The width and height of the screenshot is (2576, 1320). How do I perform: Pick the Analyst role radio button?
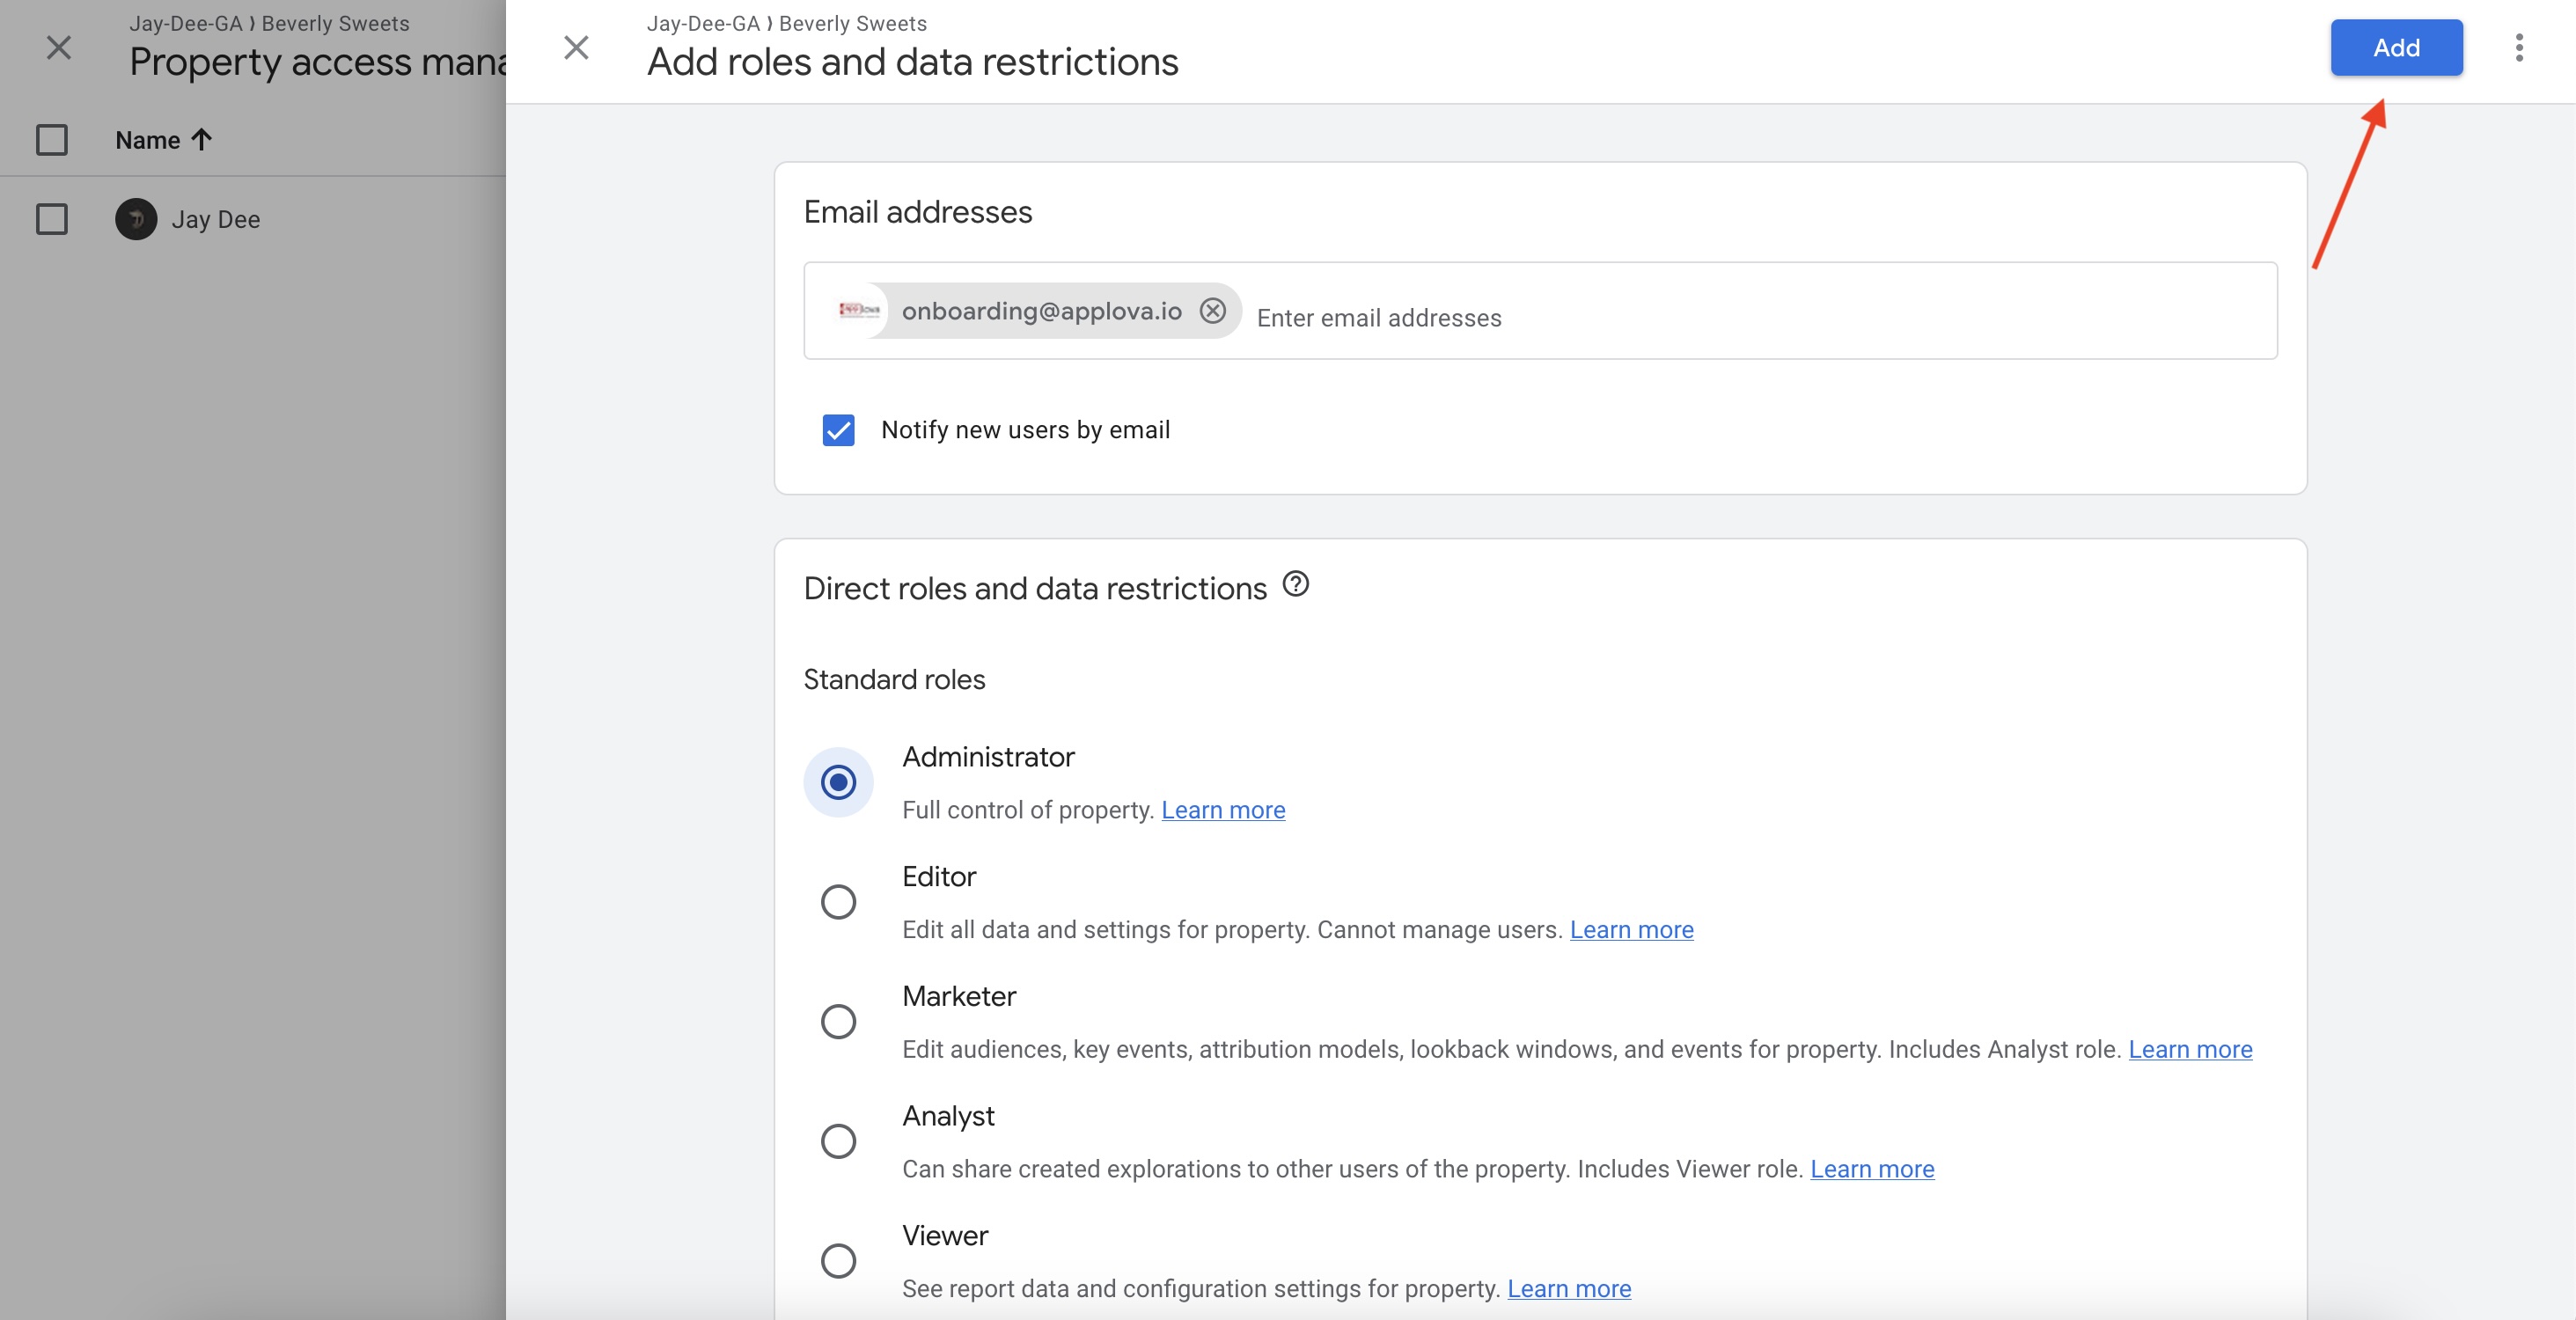click(x=838, y=1141)
